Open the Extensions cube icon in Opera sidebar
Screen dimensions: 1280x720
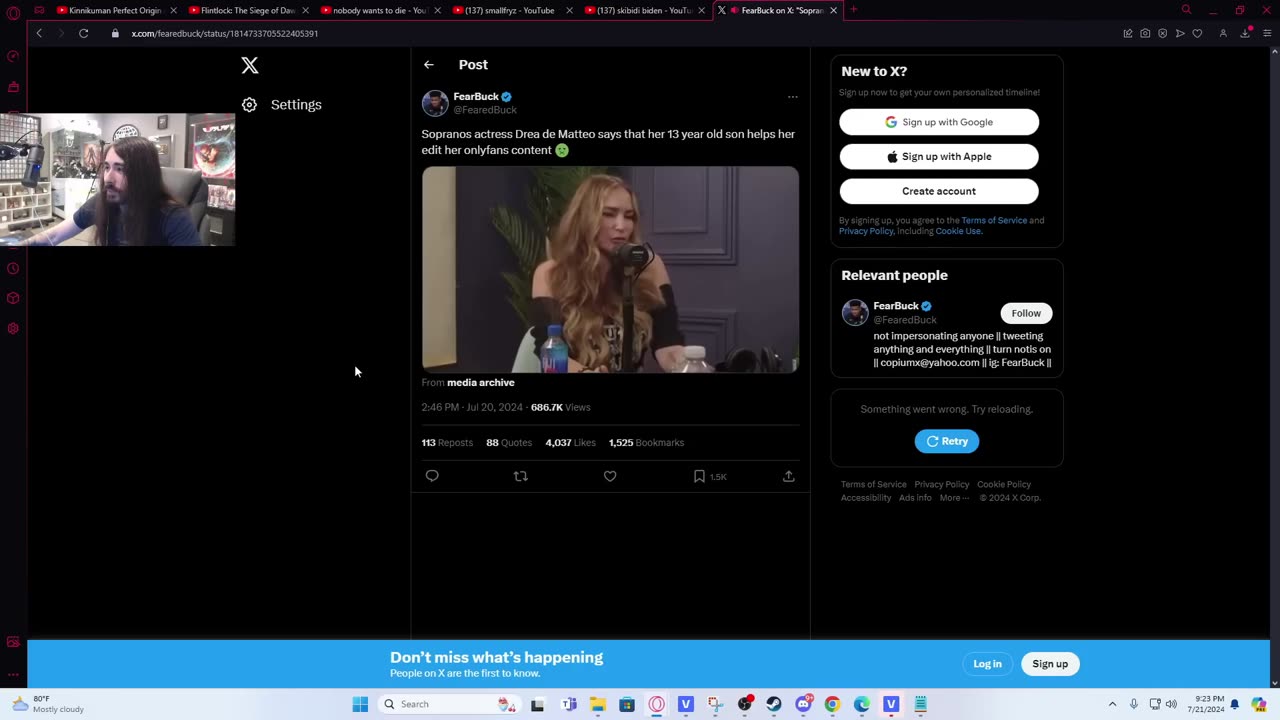13,298
